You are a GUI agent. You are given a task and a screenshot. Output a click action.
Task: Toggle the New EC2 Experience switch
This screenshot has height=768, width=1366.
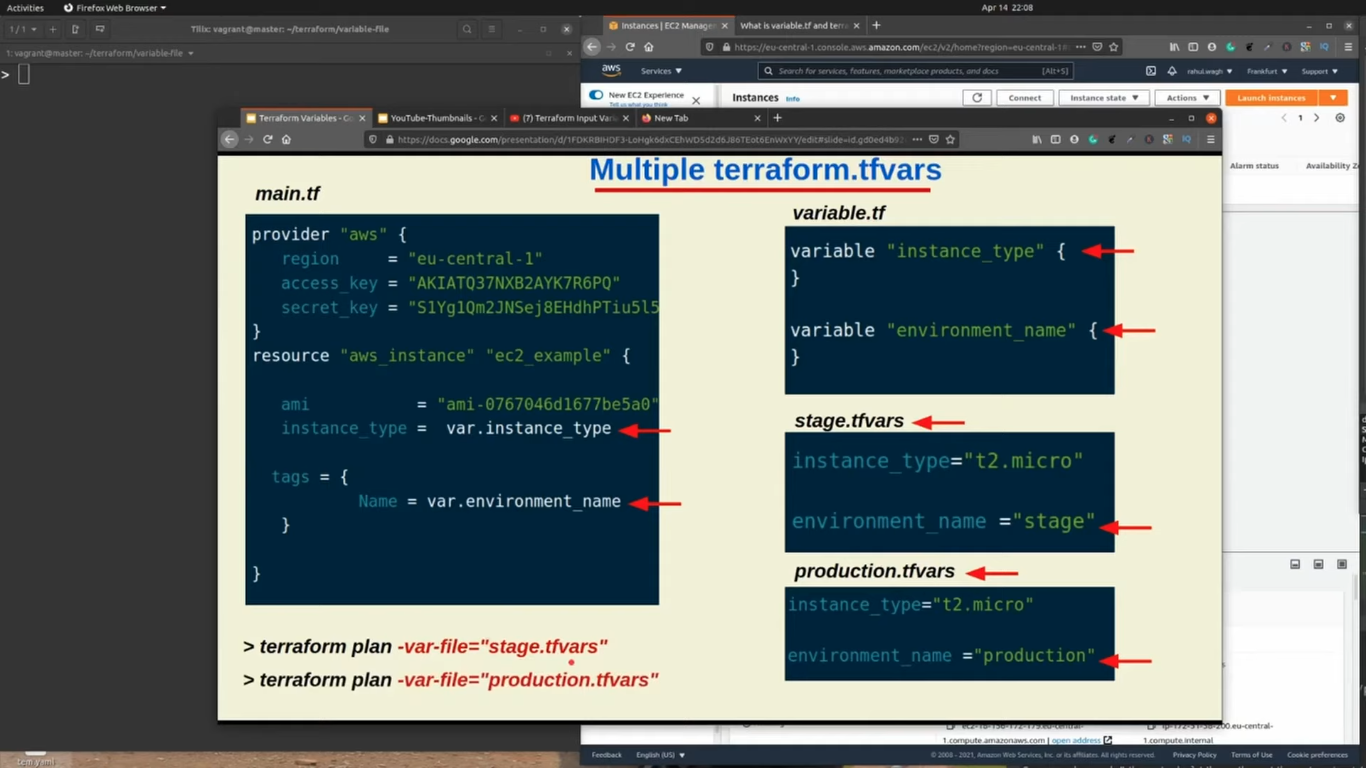597,95
